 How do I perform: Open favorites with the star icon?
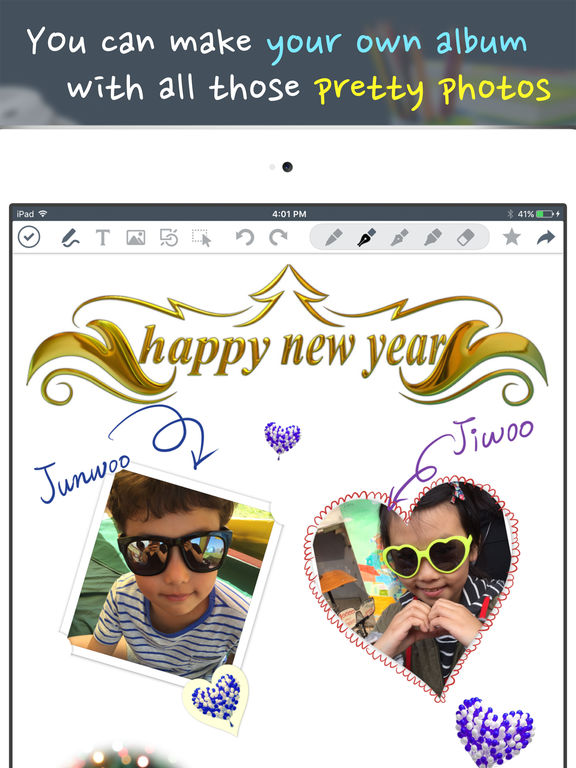click(x=511, y=238)
